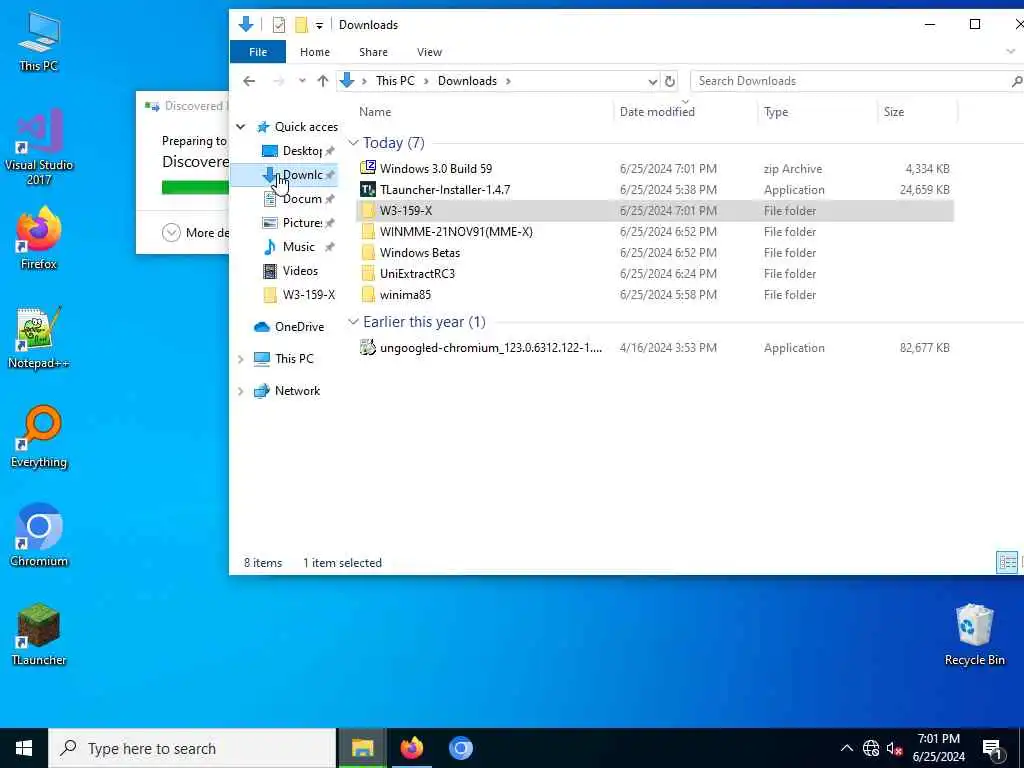
Task: Select the TLauncher-Installer-1.4.7 application icon
Action: (368, 189)
